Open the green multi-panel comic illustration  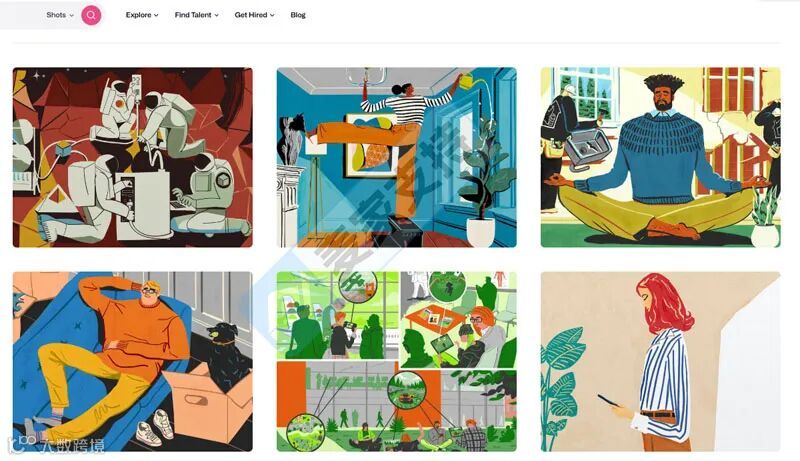[396, 362]
